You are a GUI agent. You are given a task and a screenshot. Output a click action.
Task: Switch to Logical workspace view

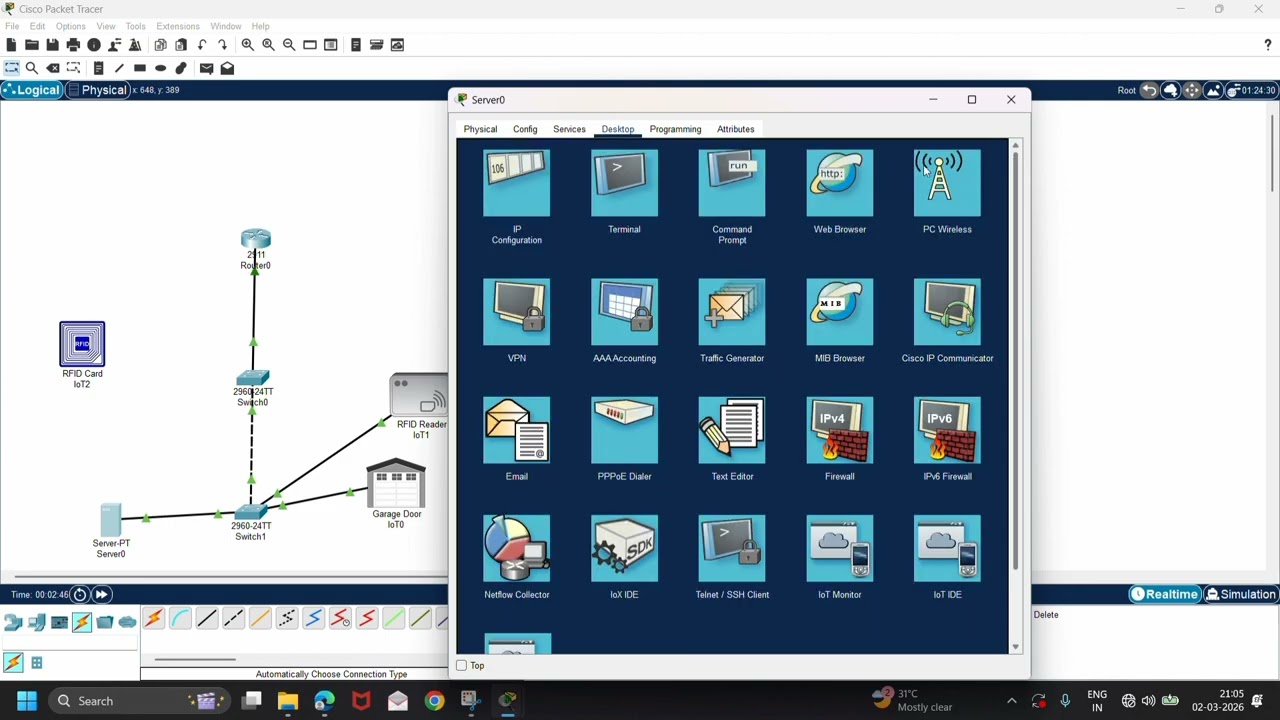[31, 90]
